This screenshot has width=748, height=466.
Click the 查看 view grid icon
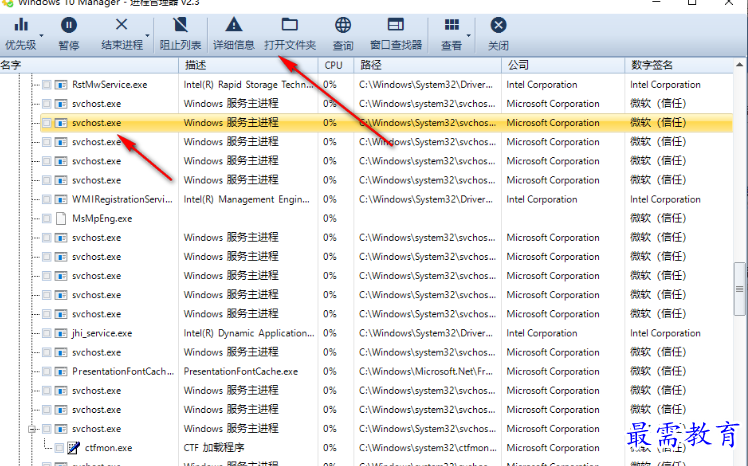click(x=451, y=24)
